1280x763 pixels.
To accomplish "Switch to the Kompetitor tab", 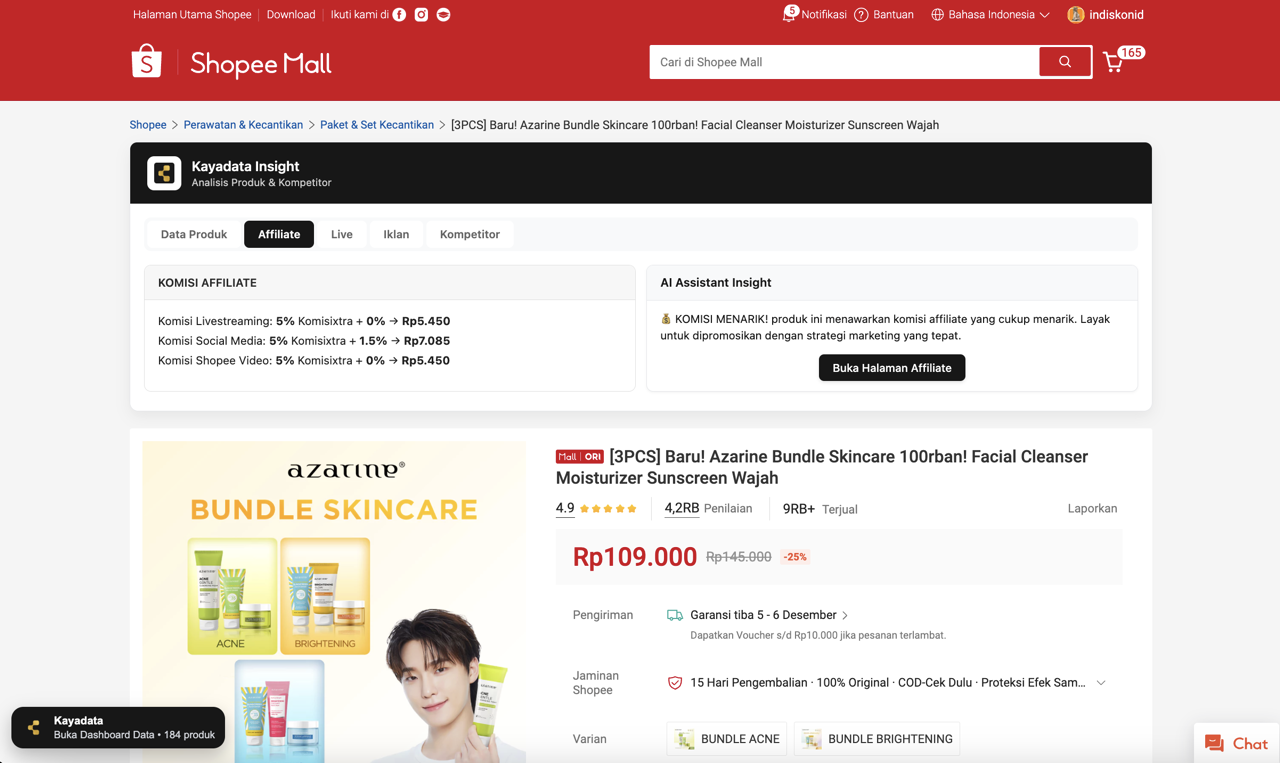I will tap(469, 234).
